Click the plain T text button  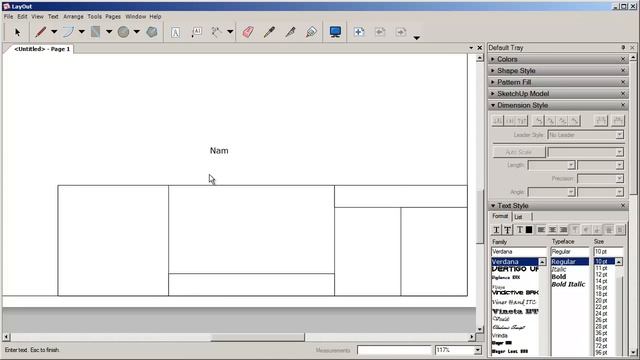(x=519, y=230)
